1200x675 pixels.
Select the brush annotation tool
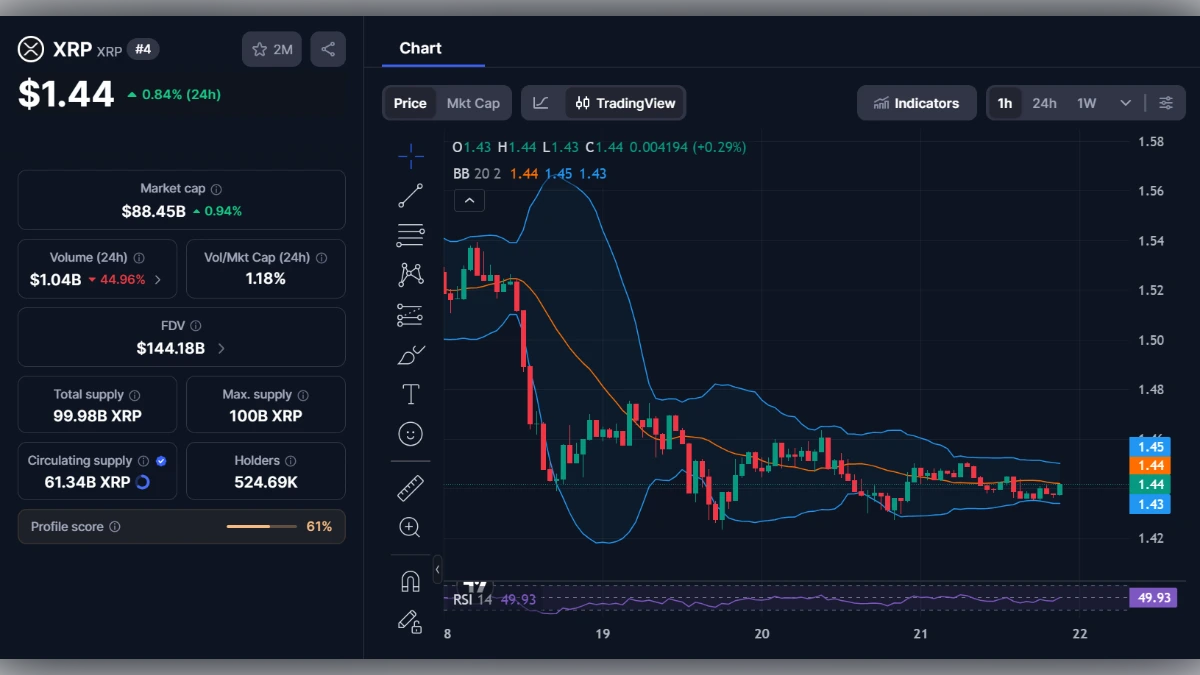410,354
